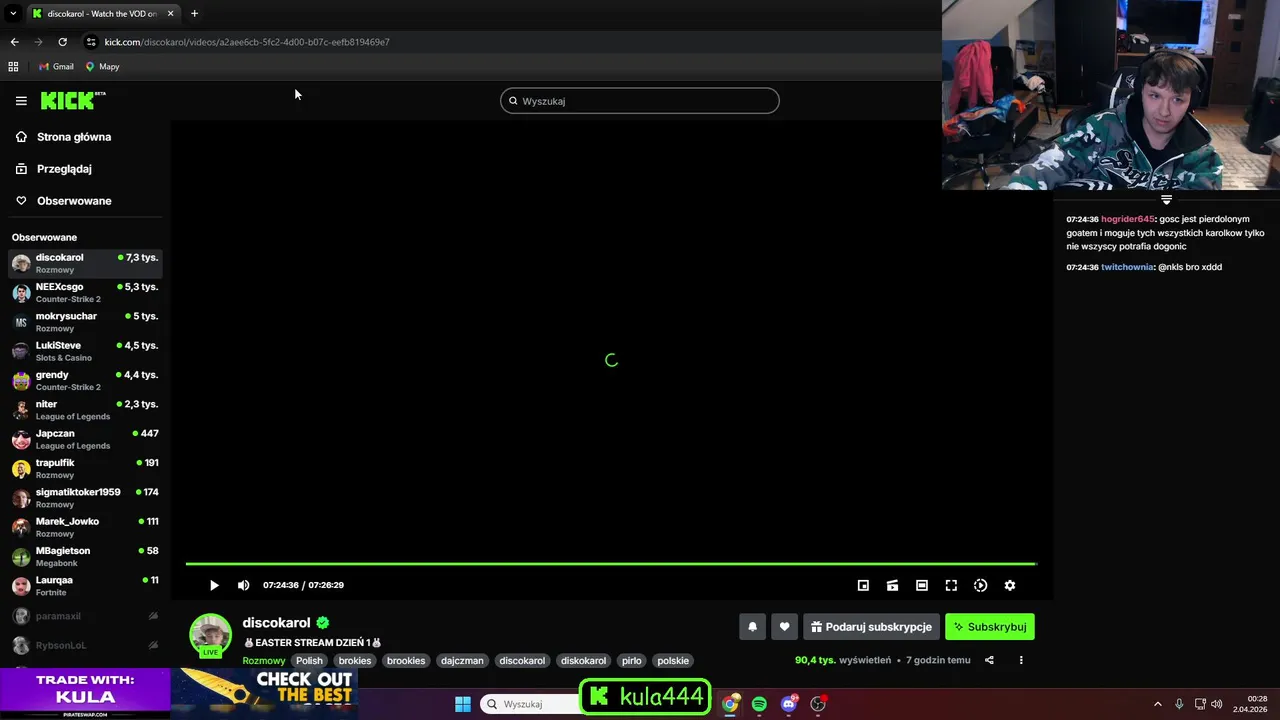Open mokrysuchar channel in sidebar
The image size is (1280, 720).
click(x=85, y=322)
